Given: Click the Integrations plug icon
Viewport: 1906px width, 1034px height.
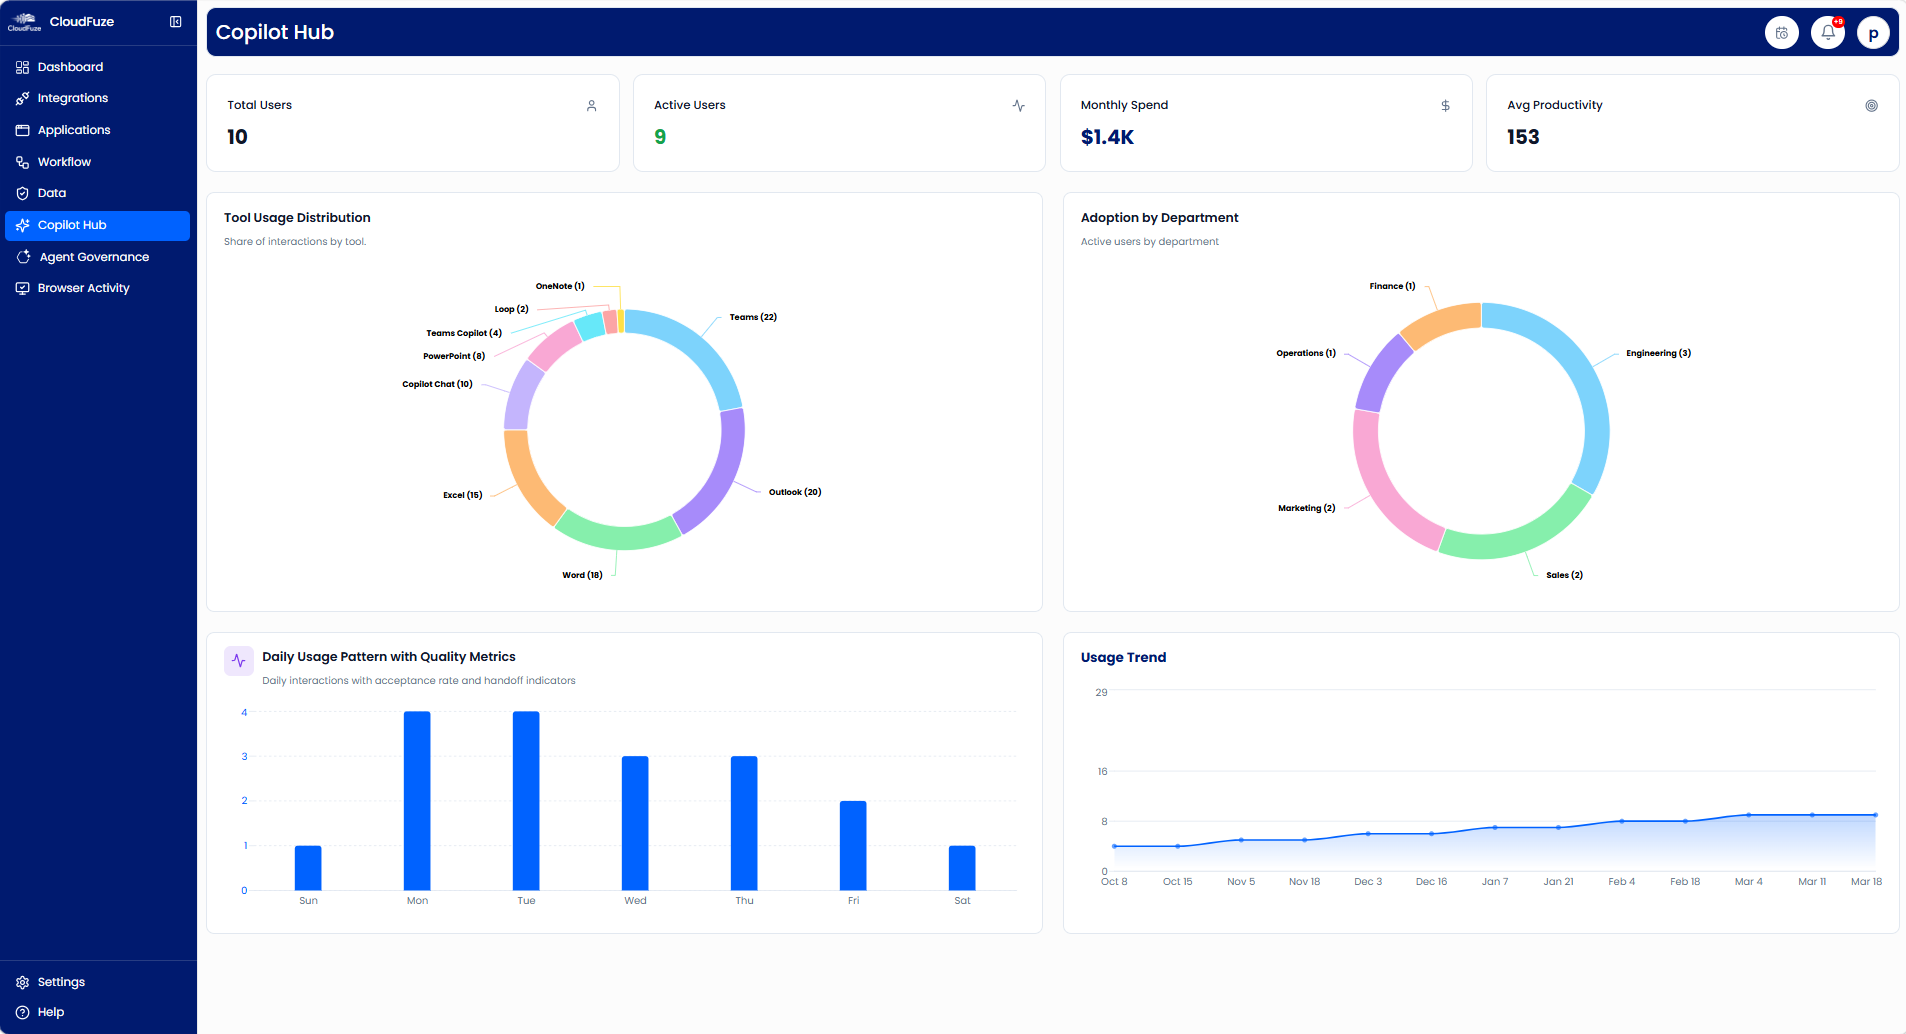Looking at the screenshot, I should [23, 98].
